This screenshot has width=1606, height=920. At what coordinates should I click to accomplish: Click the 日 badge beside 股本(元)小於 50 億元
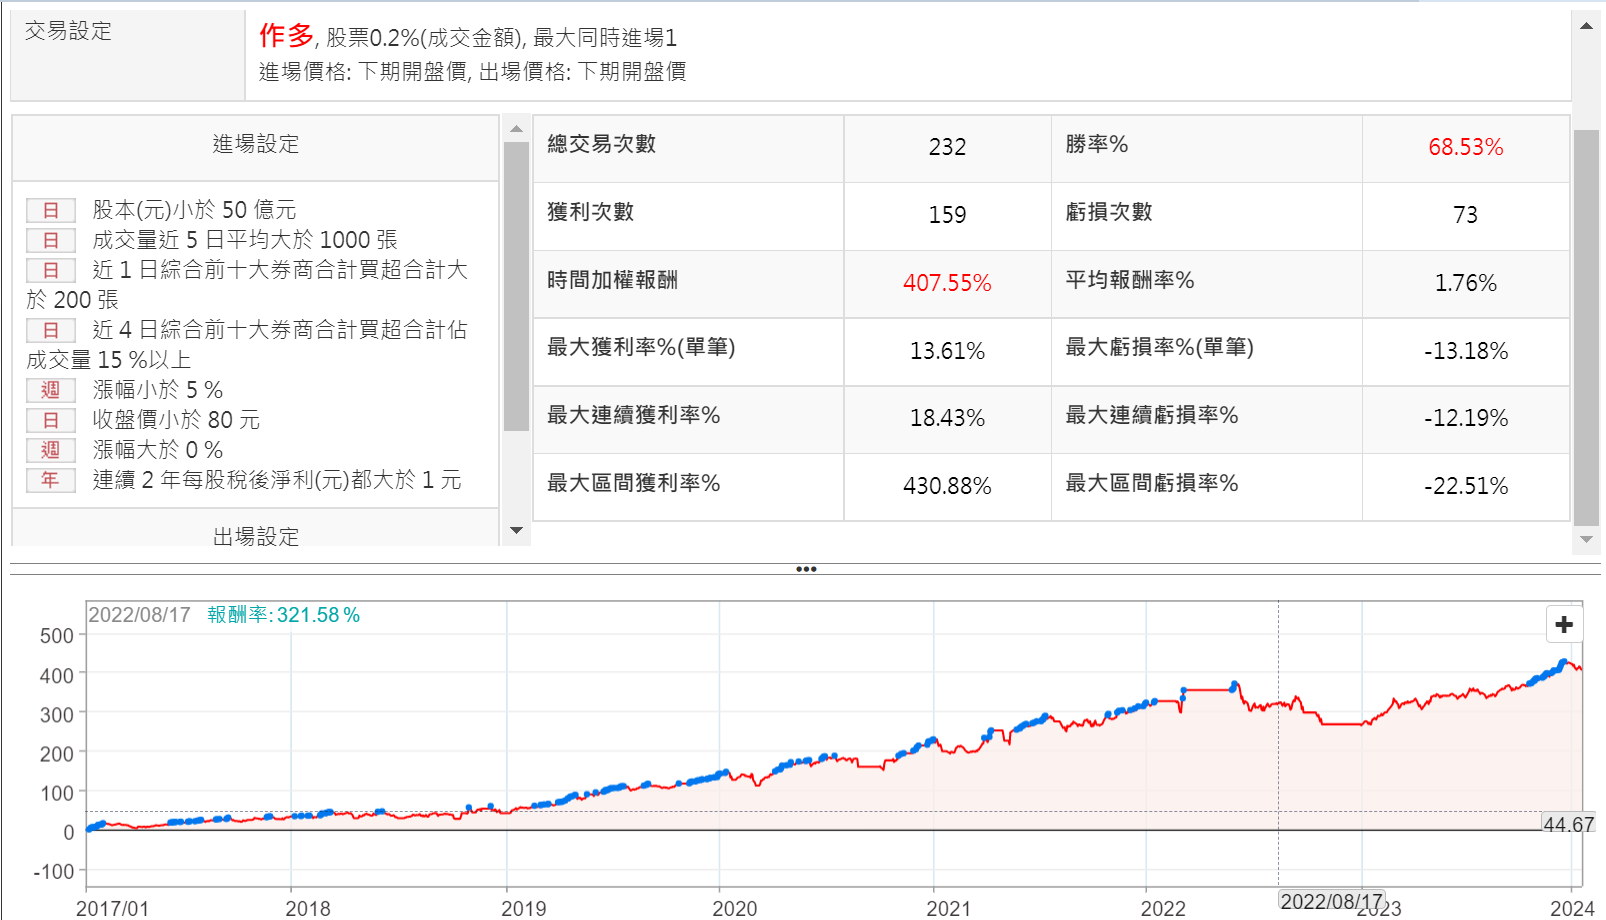coord(50,210)
